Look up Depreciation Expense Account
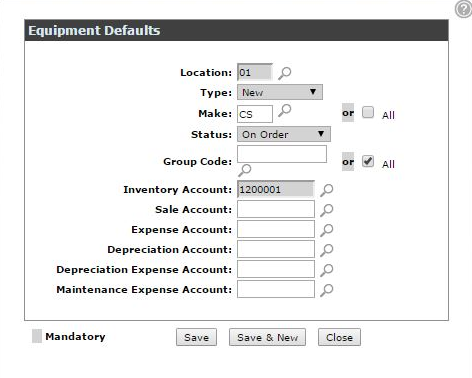Screen dimensions: 472x378 [327, 270]
